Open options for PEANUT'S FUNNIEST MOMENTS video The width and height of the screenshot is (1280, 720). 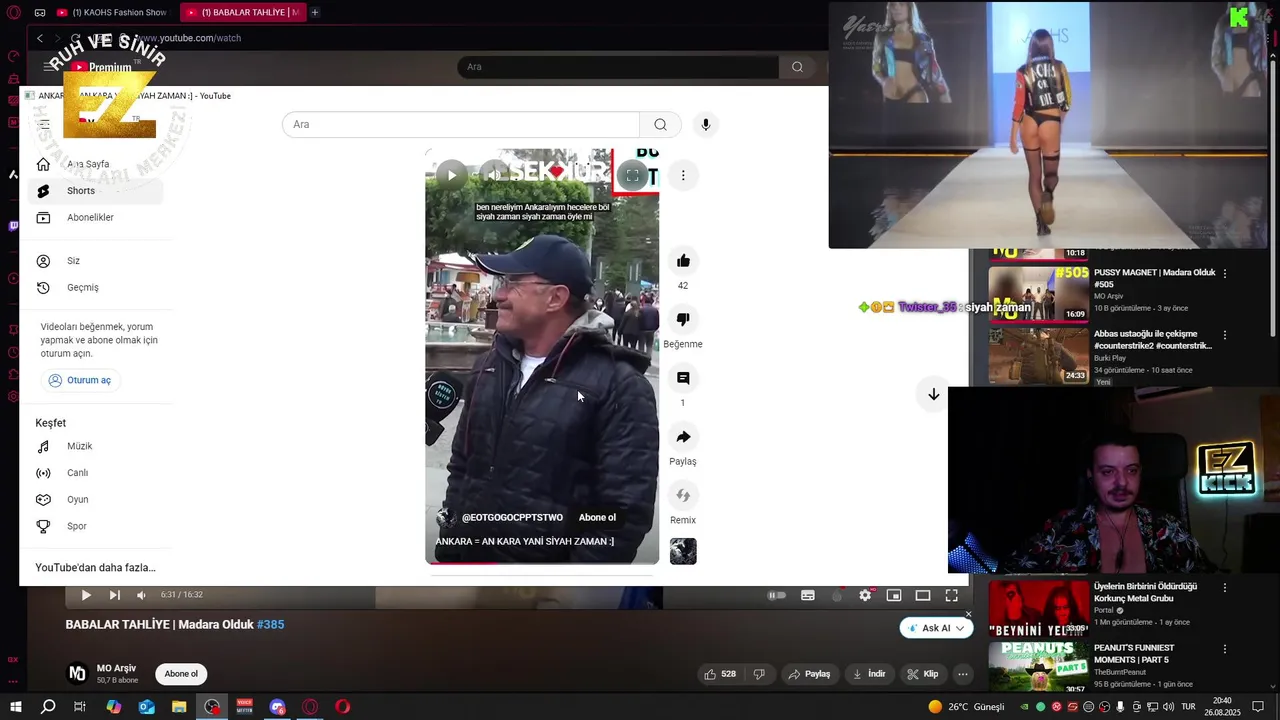(1225, 649)
